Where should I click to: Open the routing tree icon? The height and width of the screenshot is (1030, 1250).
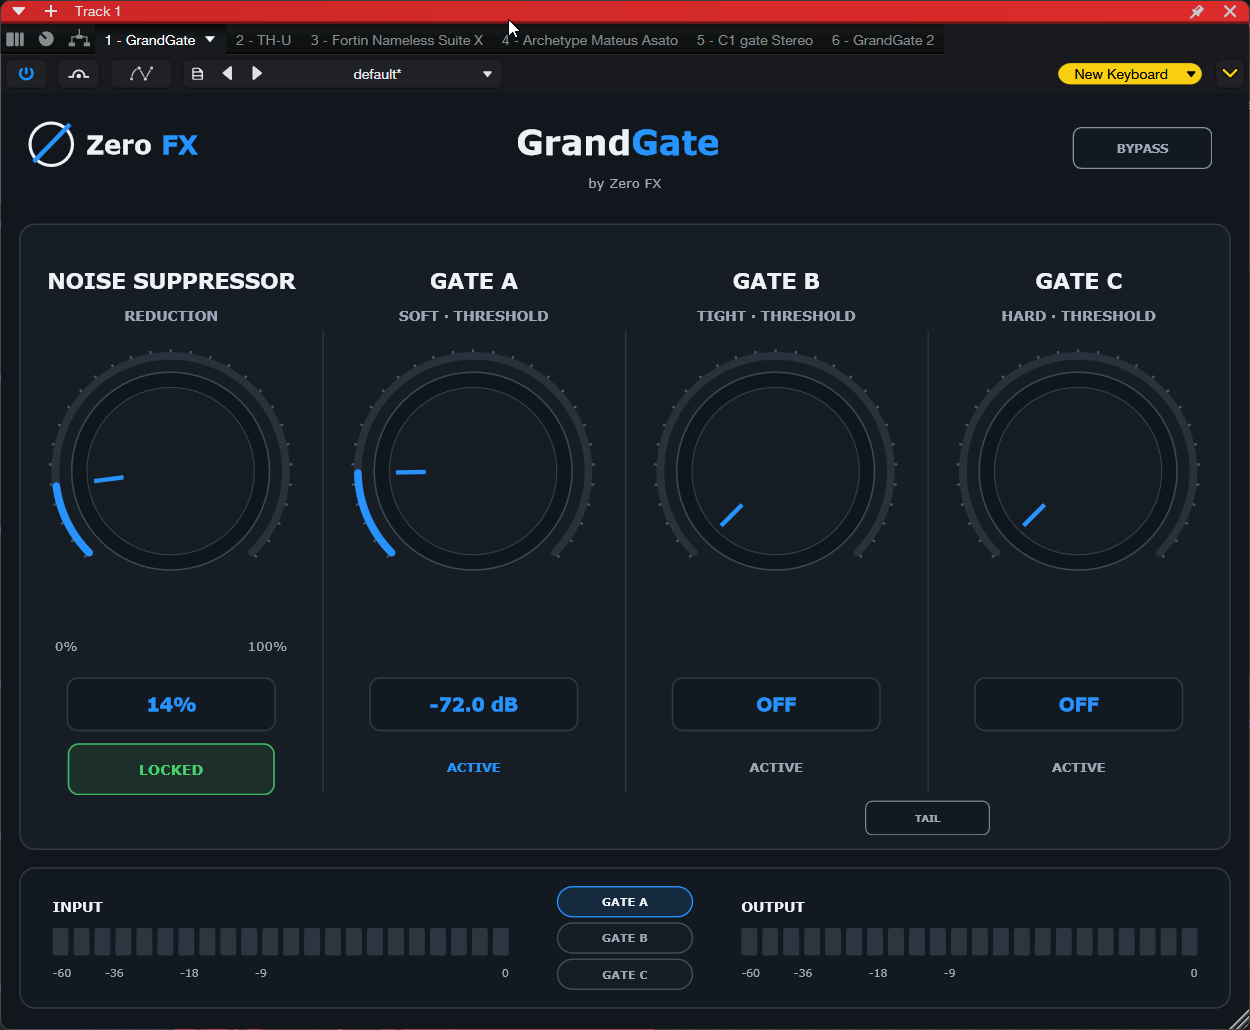79,40
